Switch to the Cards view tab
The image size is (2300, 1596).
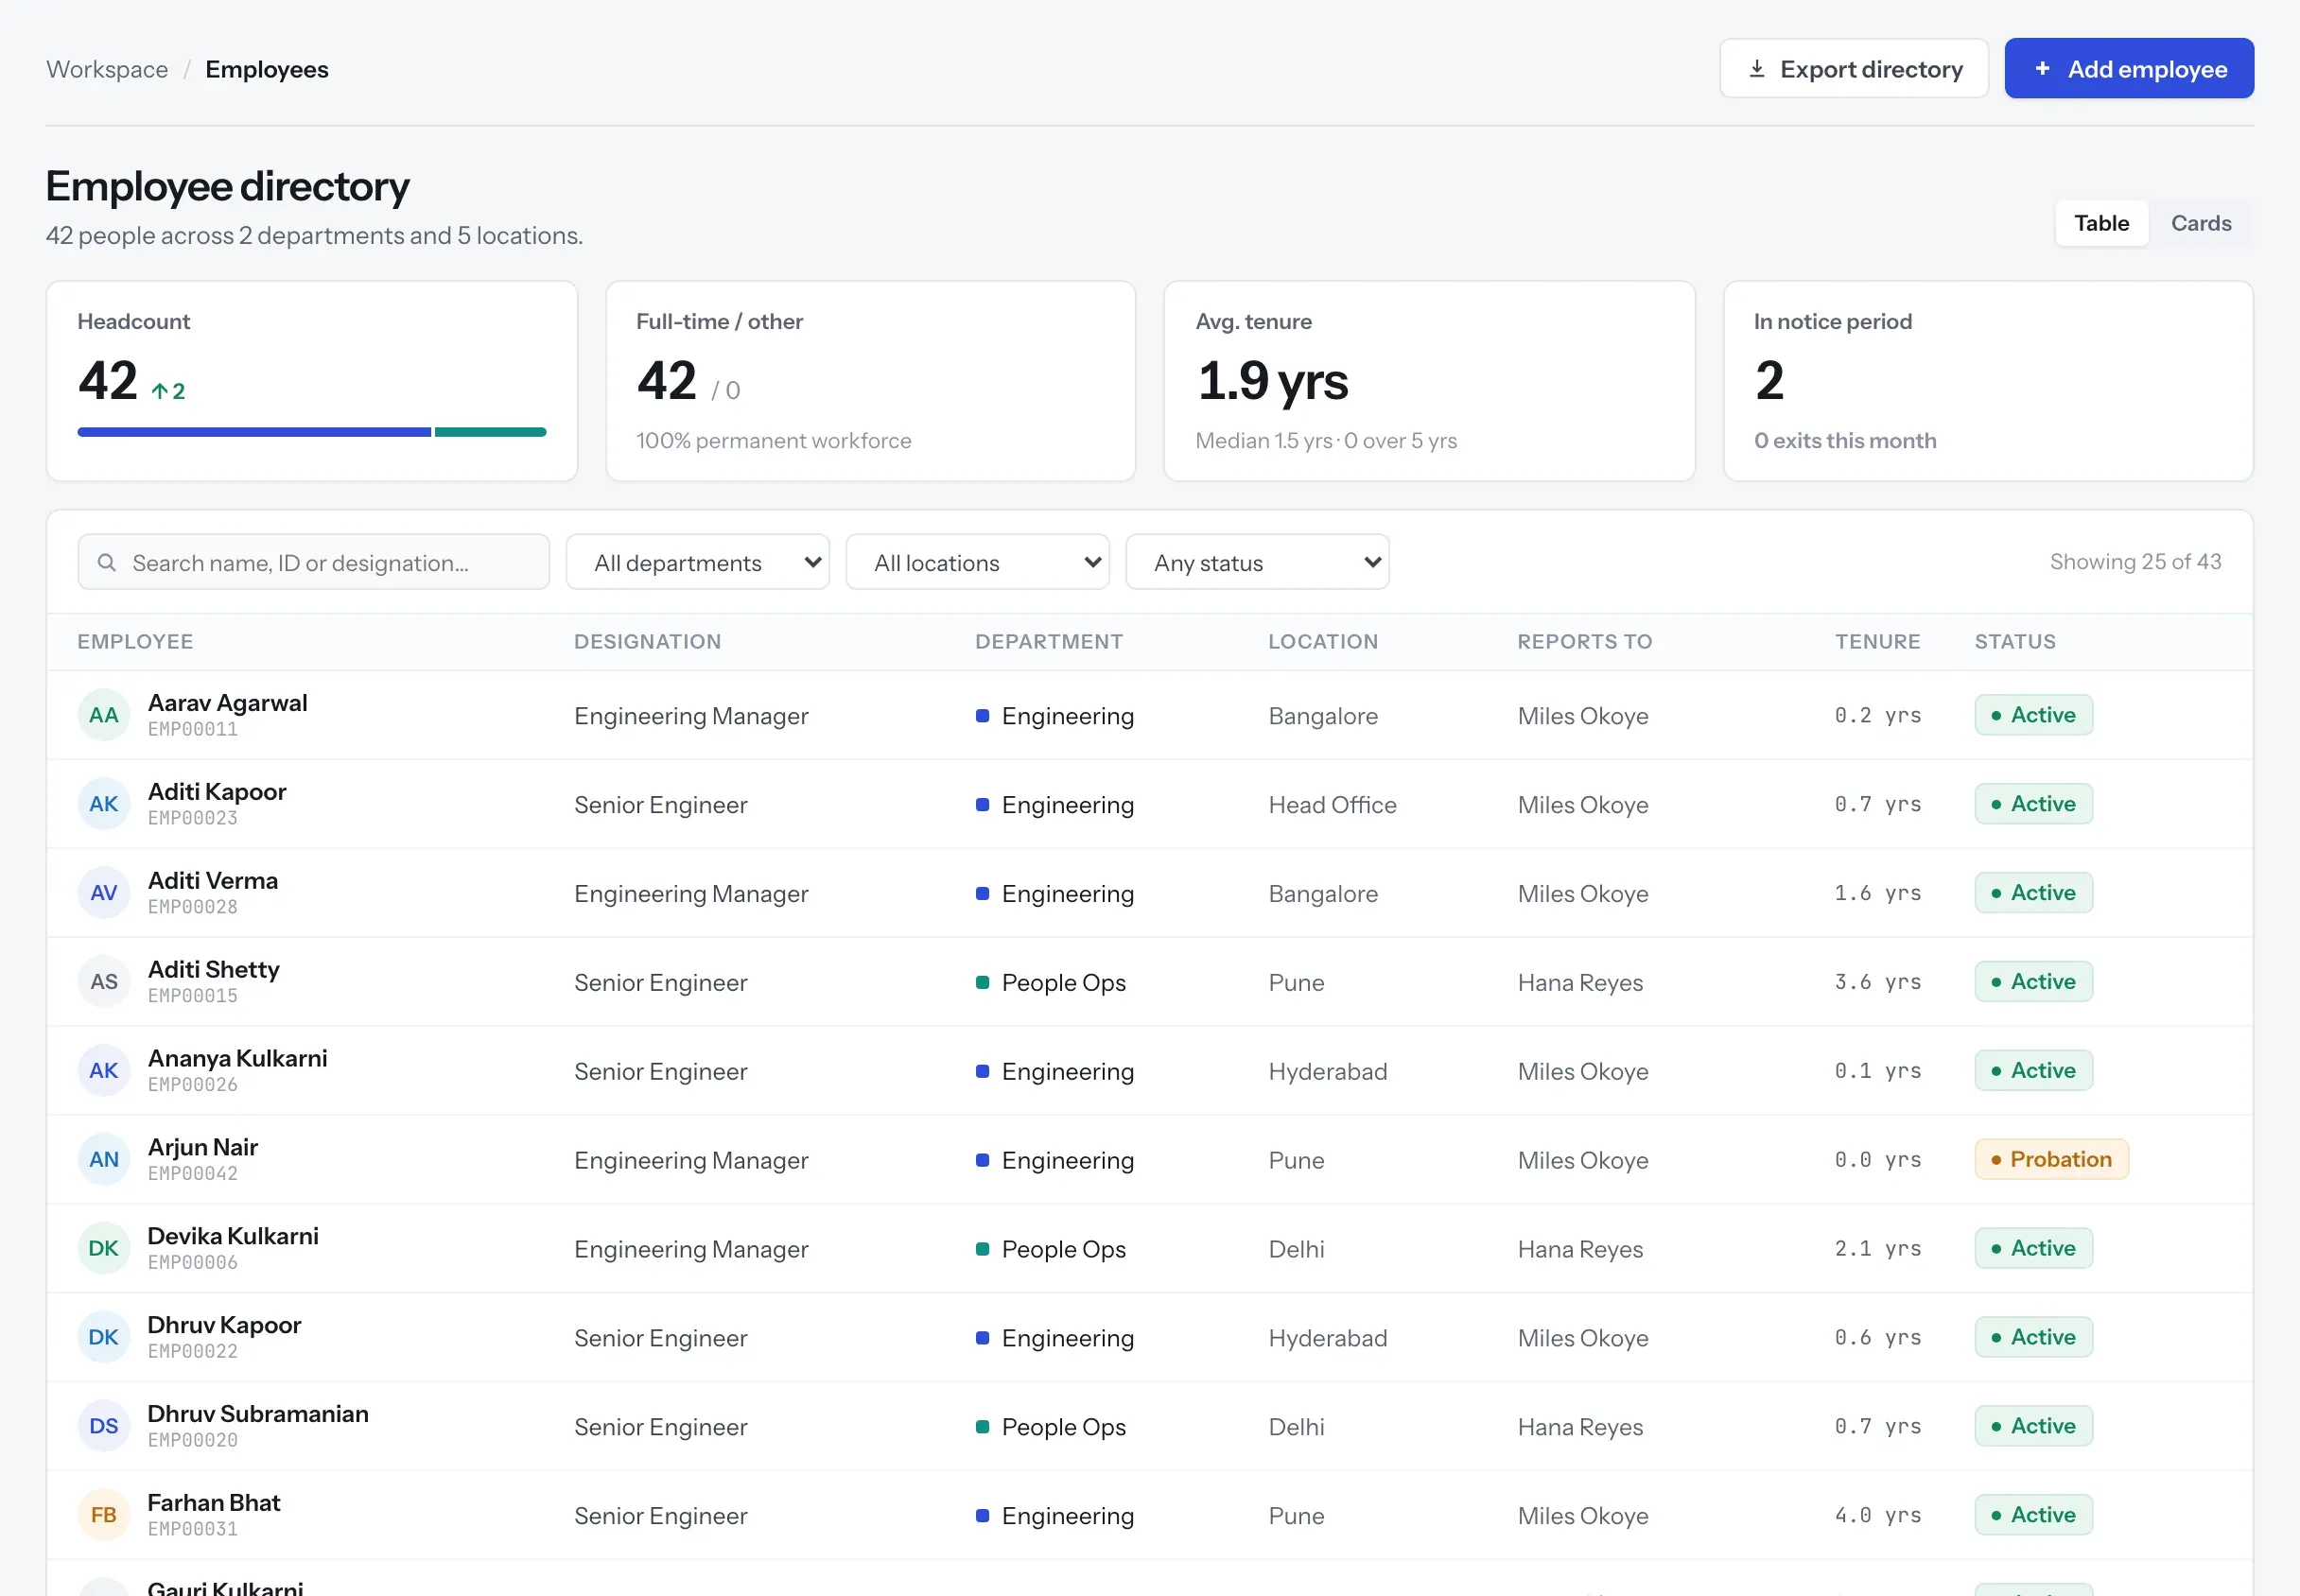pyautogui.click(x=2201, y=223)
